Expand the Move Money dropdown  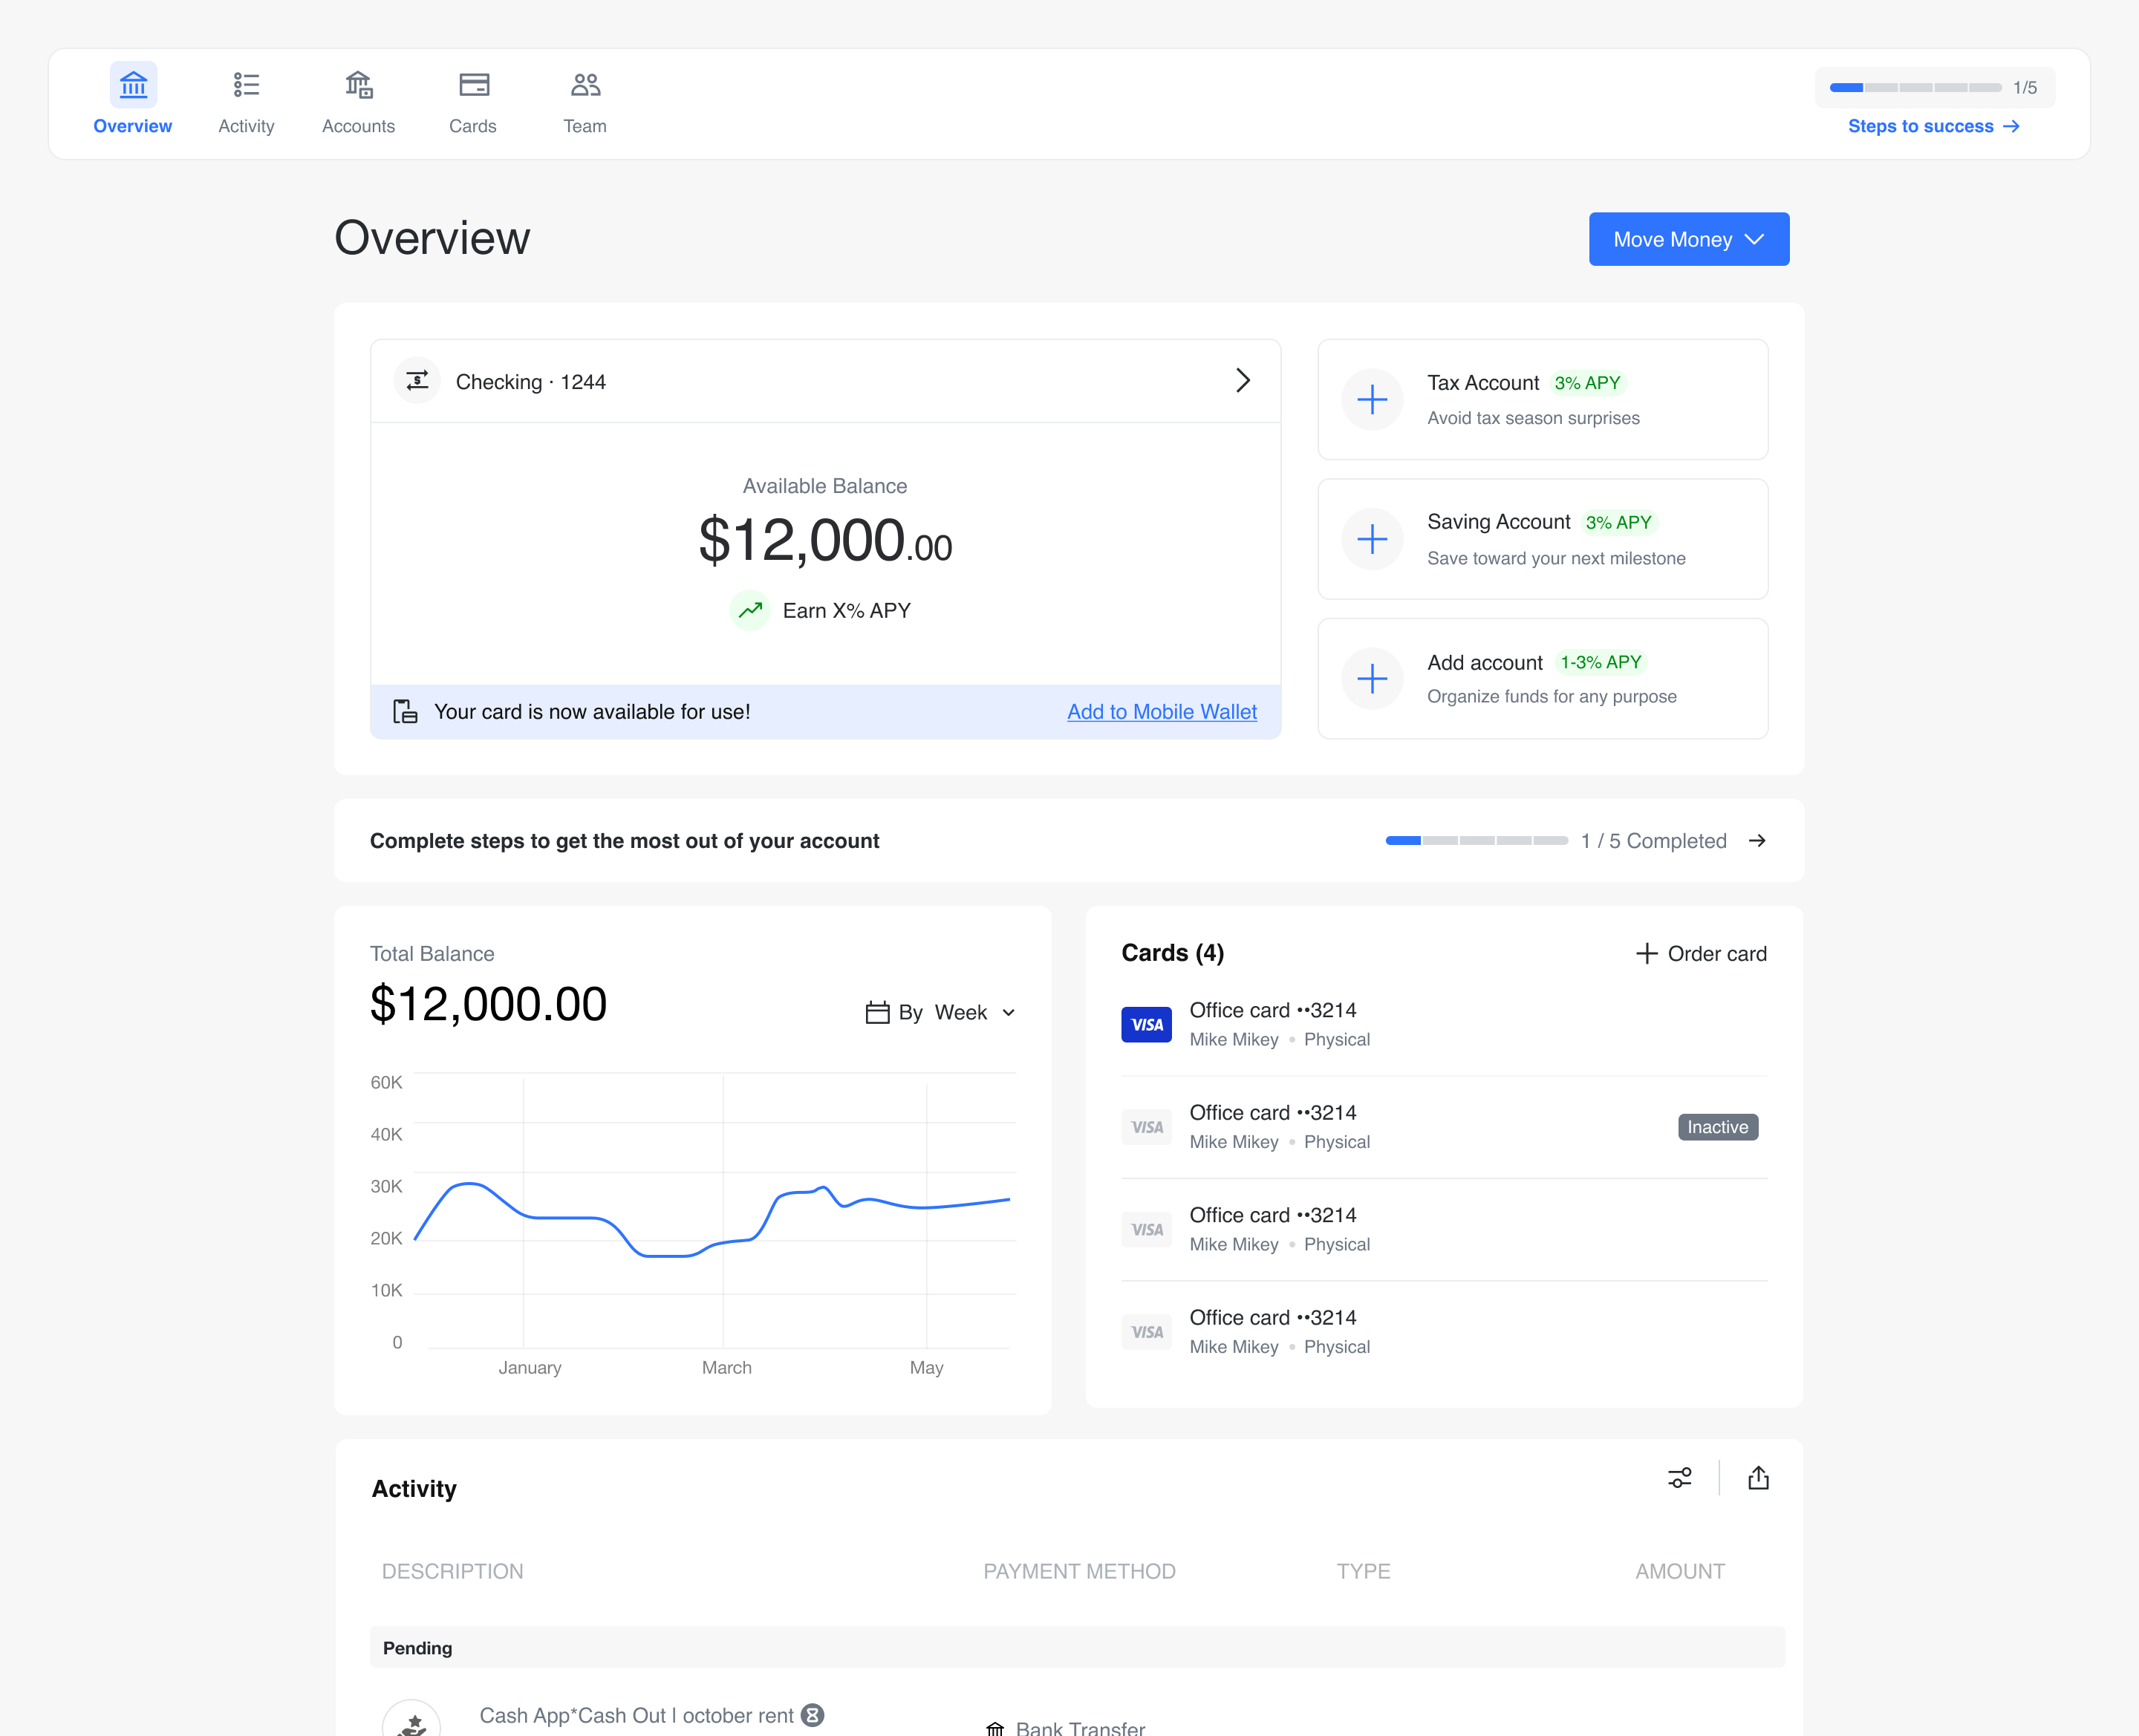(x=1689, y=239)
